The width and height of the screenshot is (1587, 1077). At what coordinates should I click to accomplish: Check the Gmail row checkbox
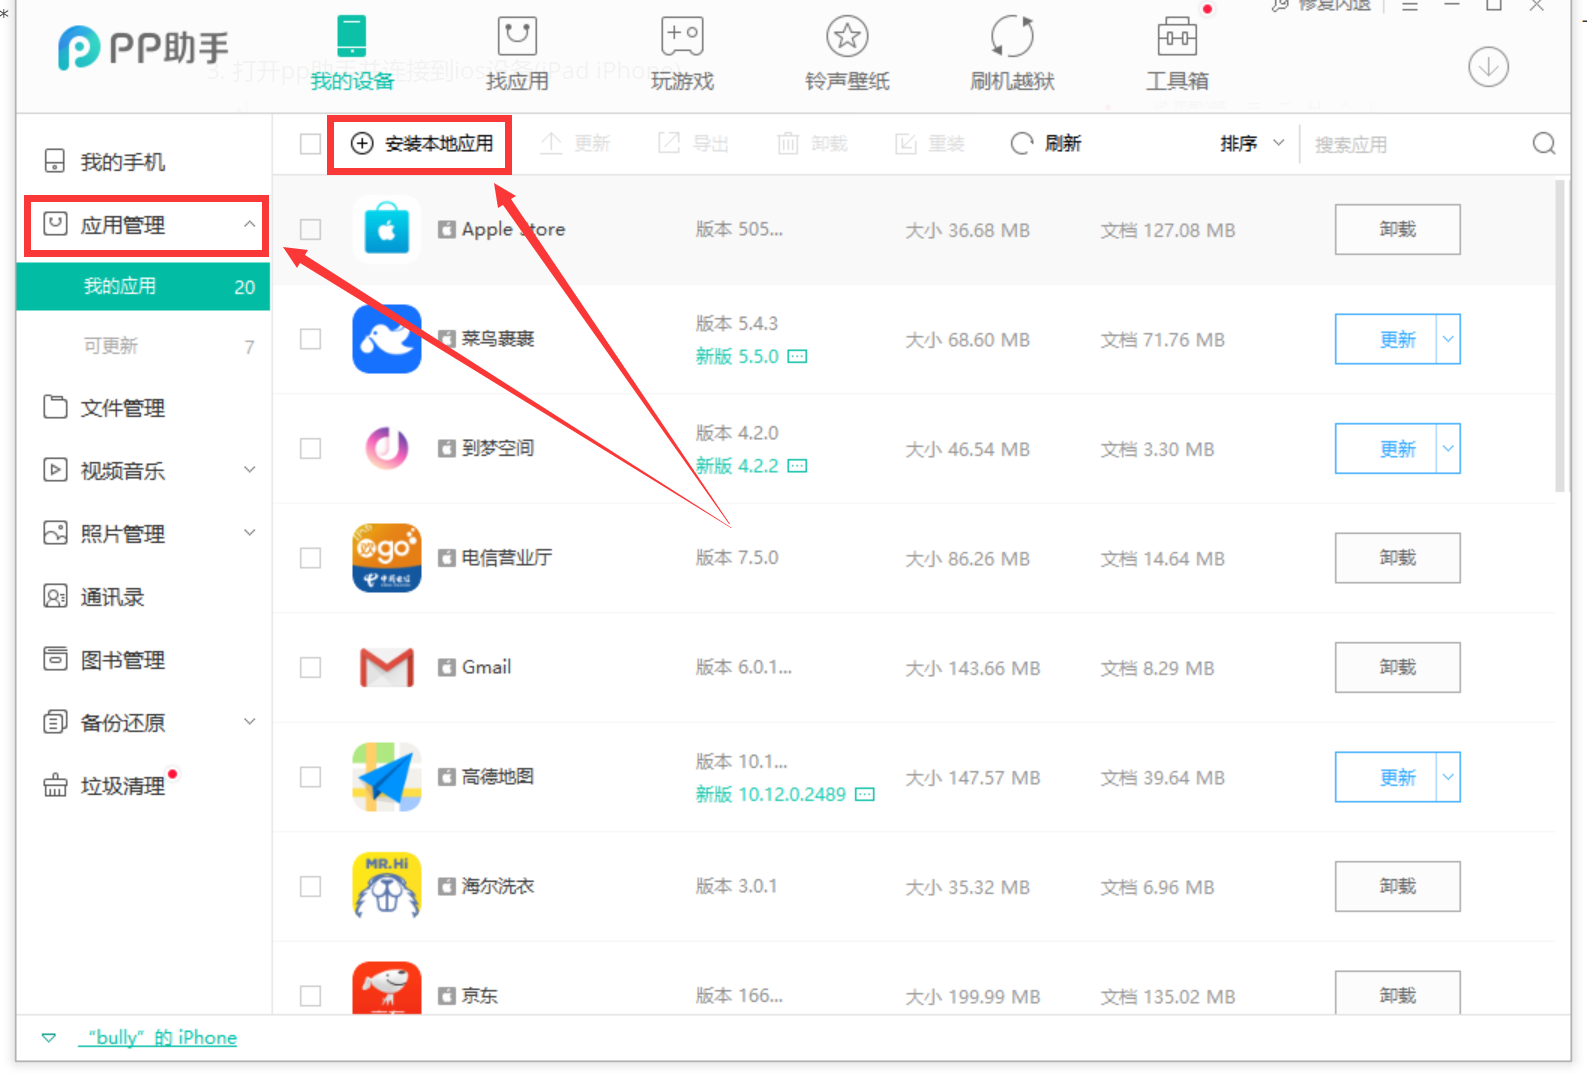pos(311,667)
